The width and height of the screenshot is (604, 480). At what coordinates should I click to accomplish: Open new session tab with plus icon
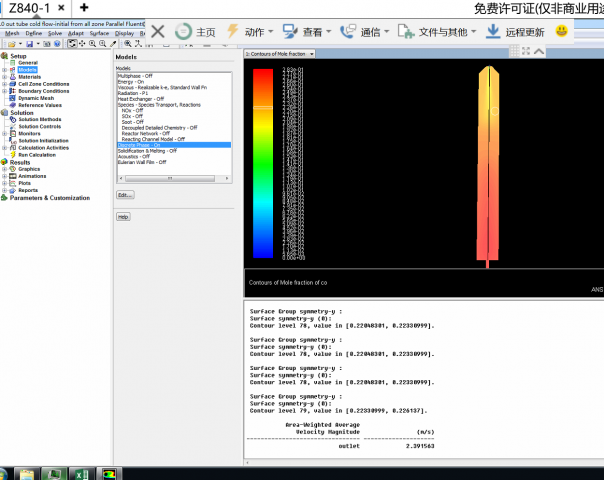tap(84, 8)
